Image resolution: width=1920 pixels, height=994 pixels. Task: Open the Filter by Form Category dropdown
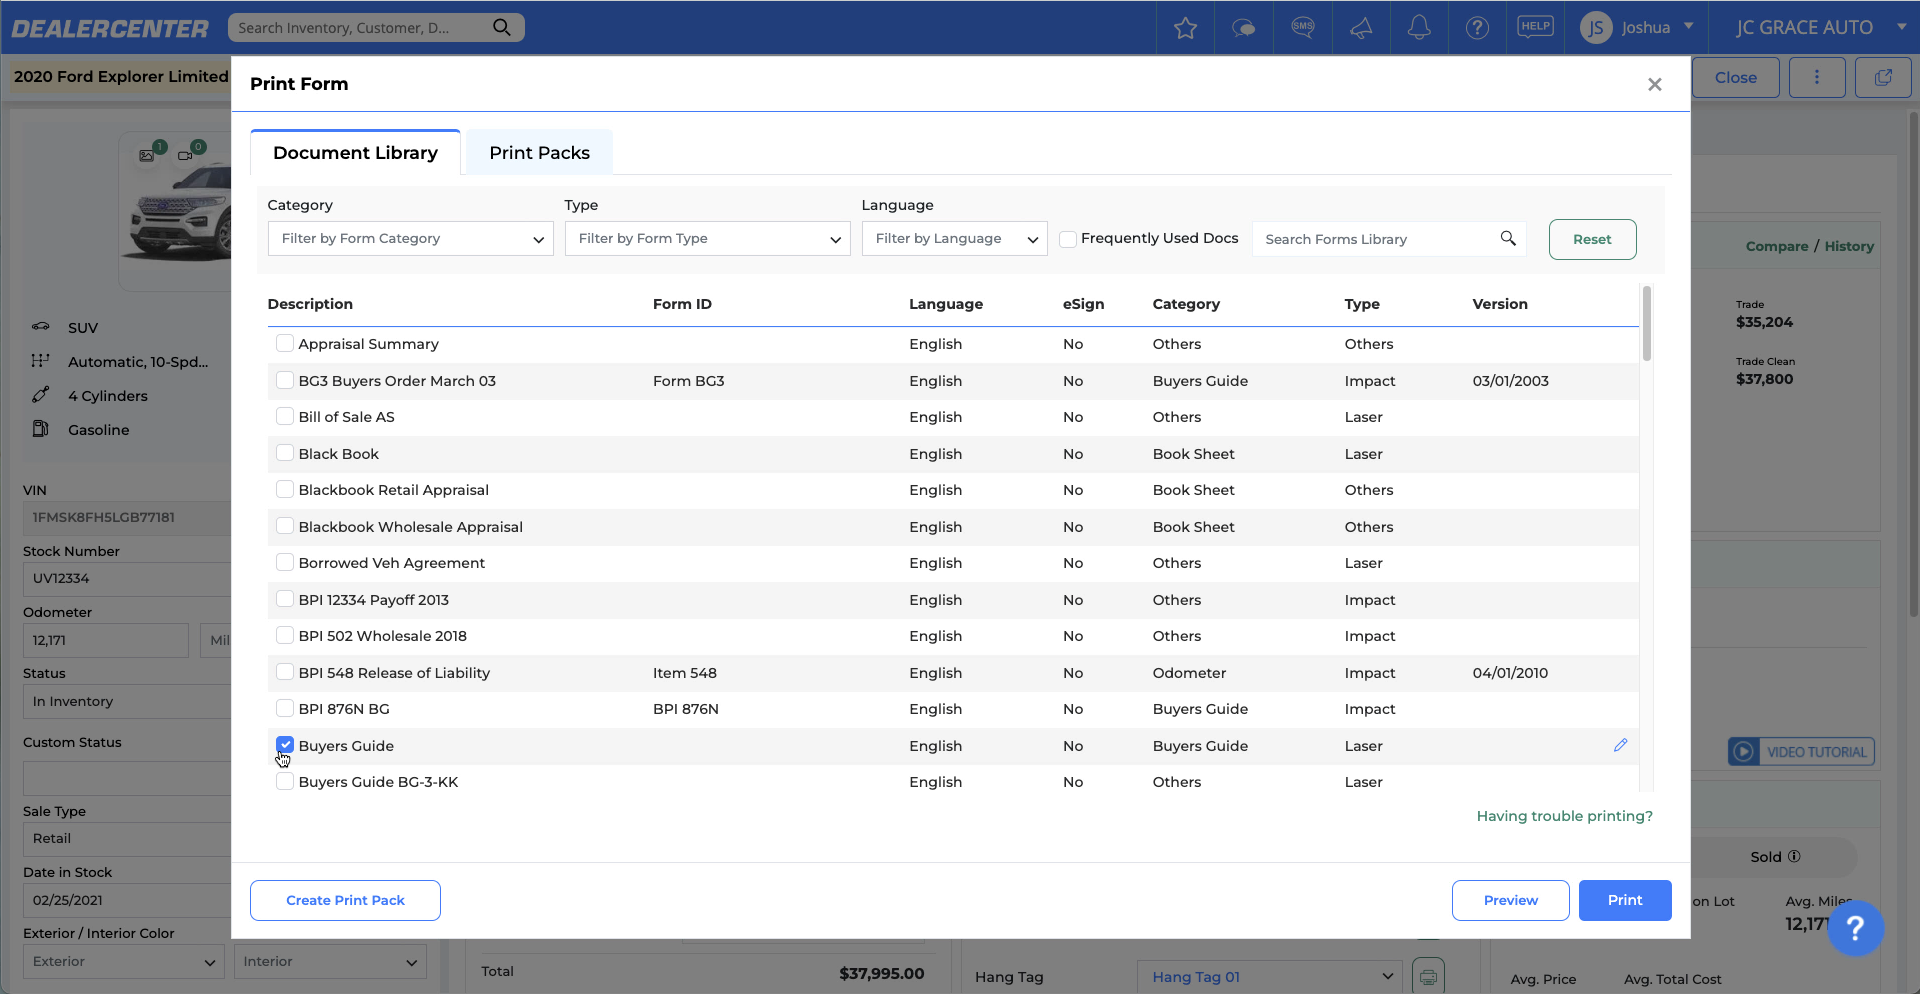(411, 238)
